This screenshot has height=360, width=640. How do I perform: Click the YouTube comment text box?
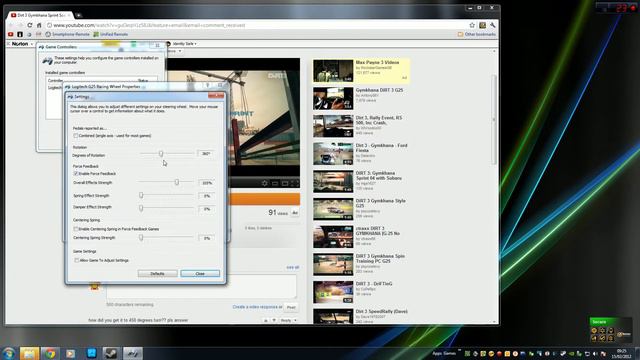(201, 287)
